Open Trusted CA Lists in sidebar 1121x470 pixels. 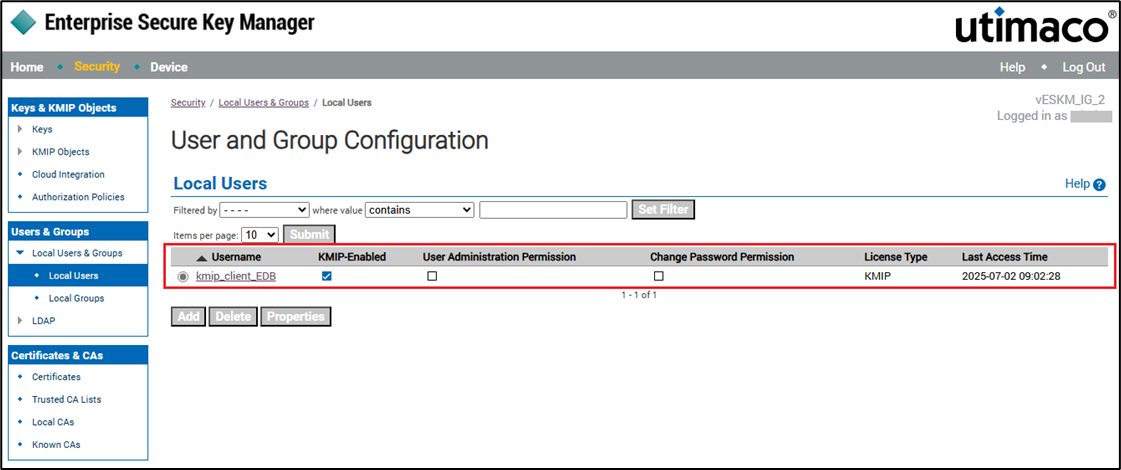click(67, 400)
